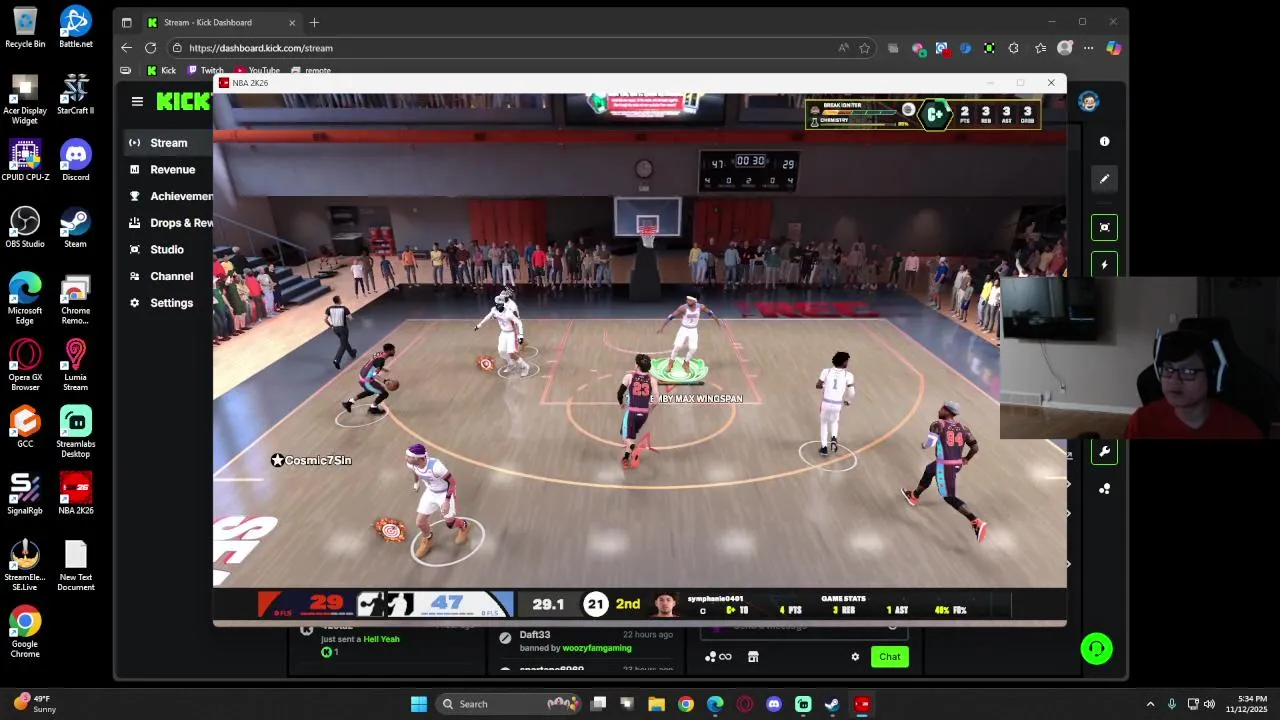The width and height of the screenshot is (1280, 720).
Task: Open the Edge extensions puzzle icon
Action: tap(1013, 48)
